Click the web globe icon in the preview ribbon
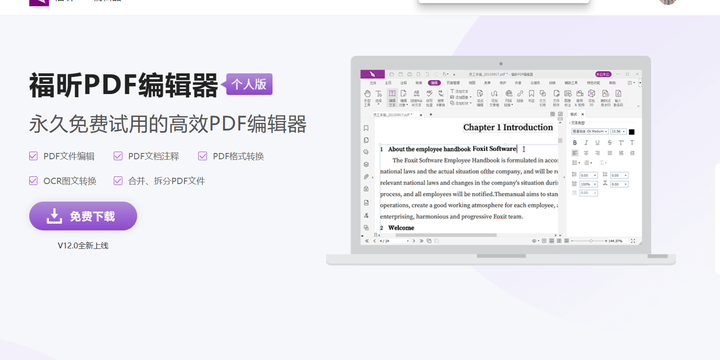The image size is (720, 360). (x=509, y=98)
